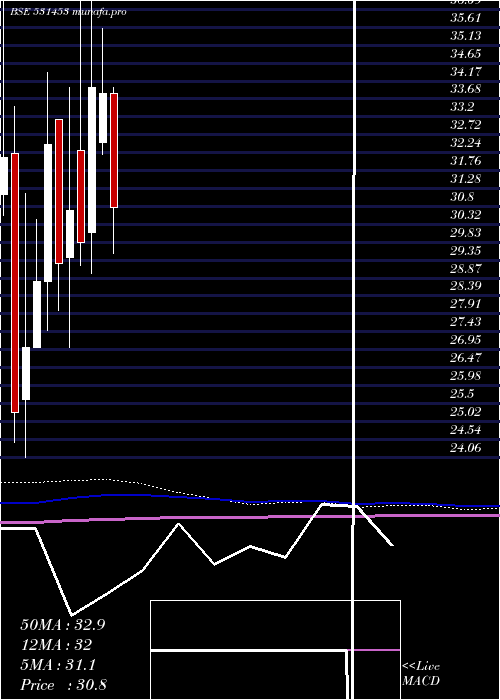The height and width of the screenshot is (700, 500).
Task: Click the 29.35 price axis label
Action: [466, 250]
